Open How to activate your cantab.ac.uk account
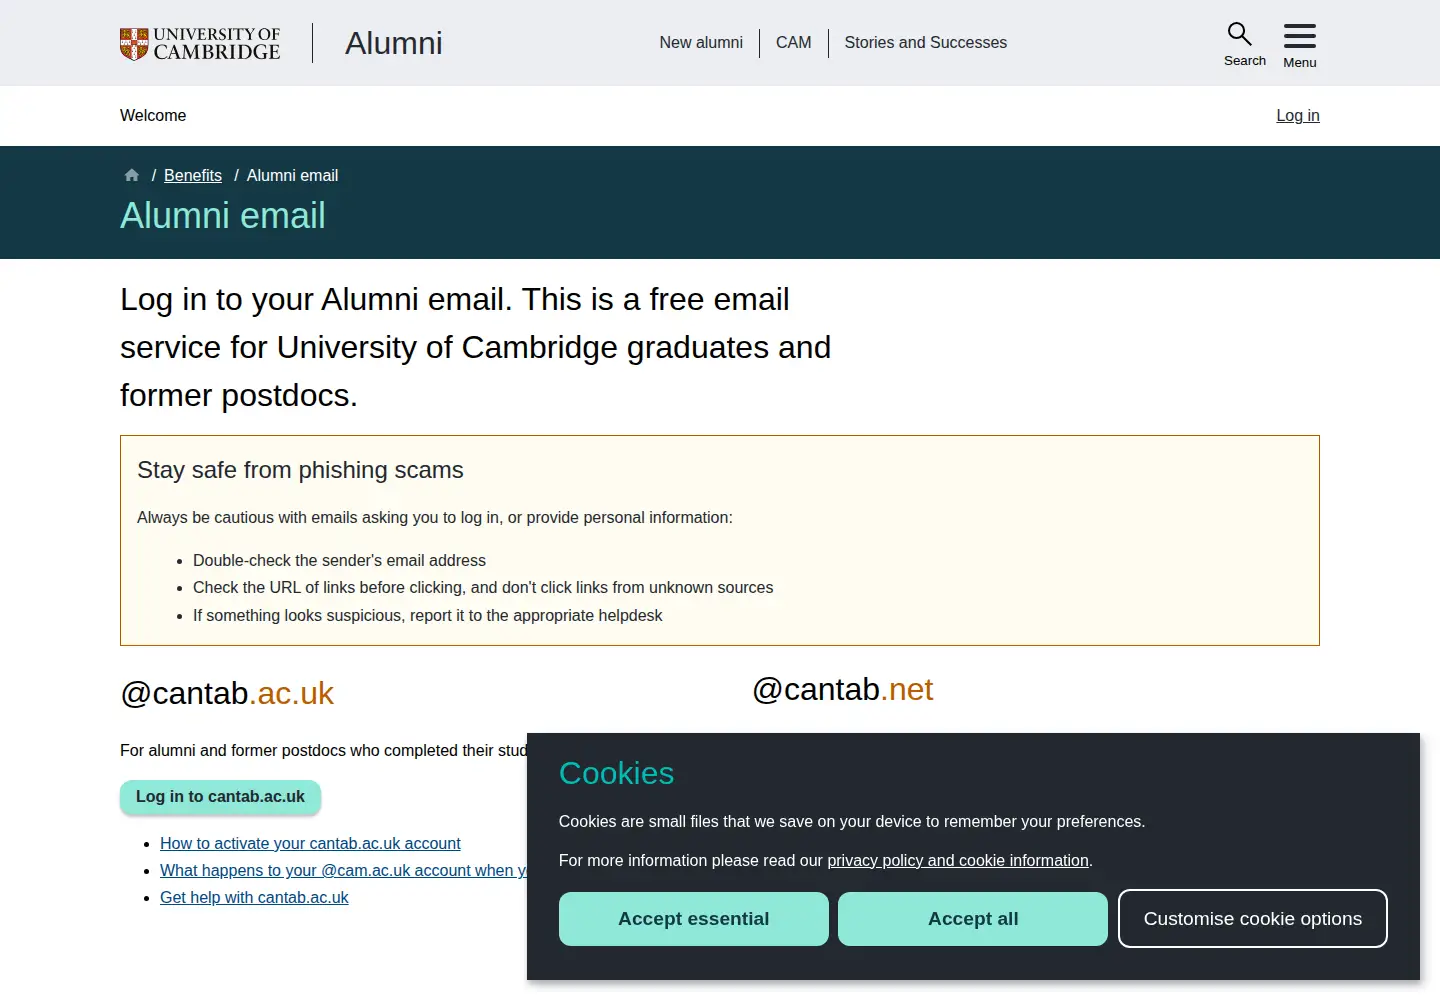The image size is (1440, 1000). click(310, 843)
